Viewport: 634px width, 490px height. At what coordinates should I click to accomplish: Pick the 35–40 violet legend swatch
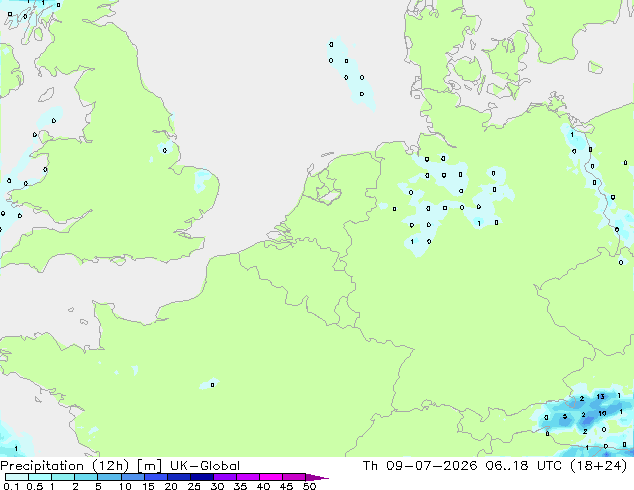[247, 477]
